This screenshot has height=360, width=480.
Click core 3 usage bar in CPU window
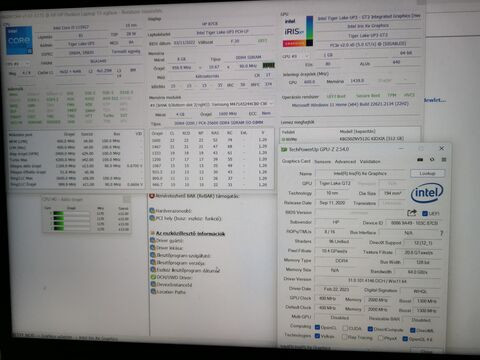click(x=71, y=229)
